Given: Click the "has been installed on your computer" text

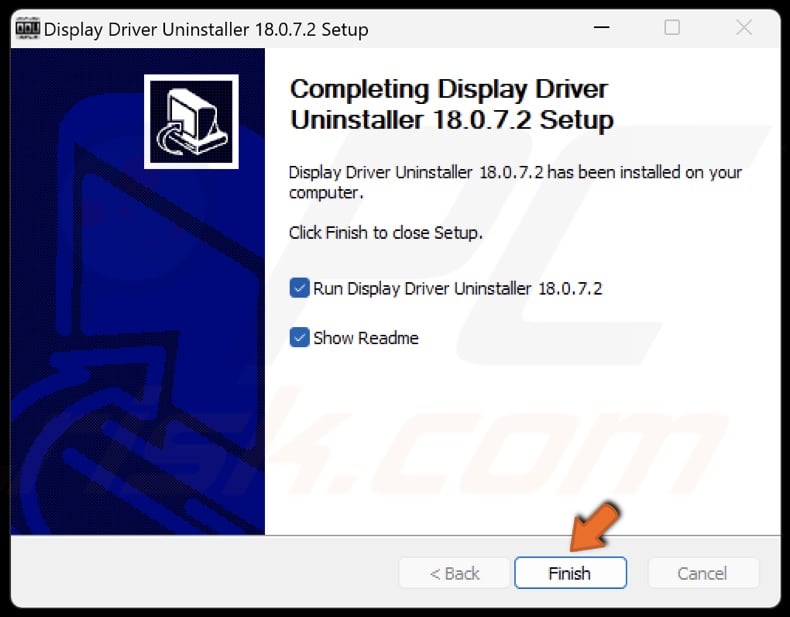Looking at the screenshot, I should click(515, 182).
